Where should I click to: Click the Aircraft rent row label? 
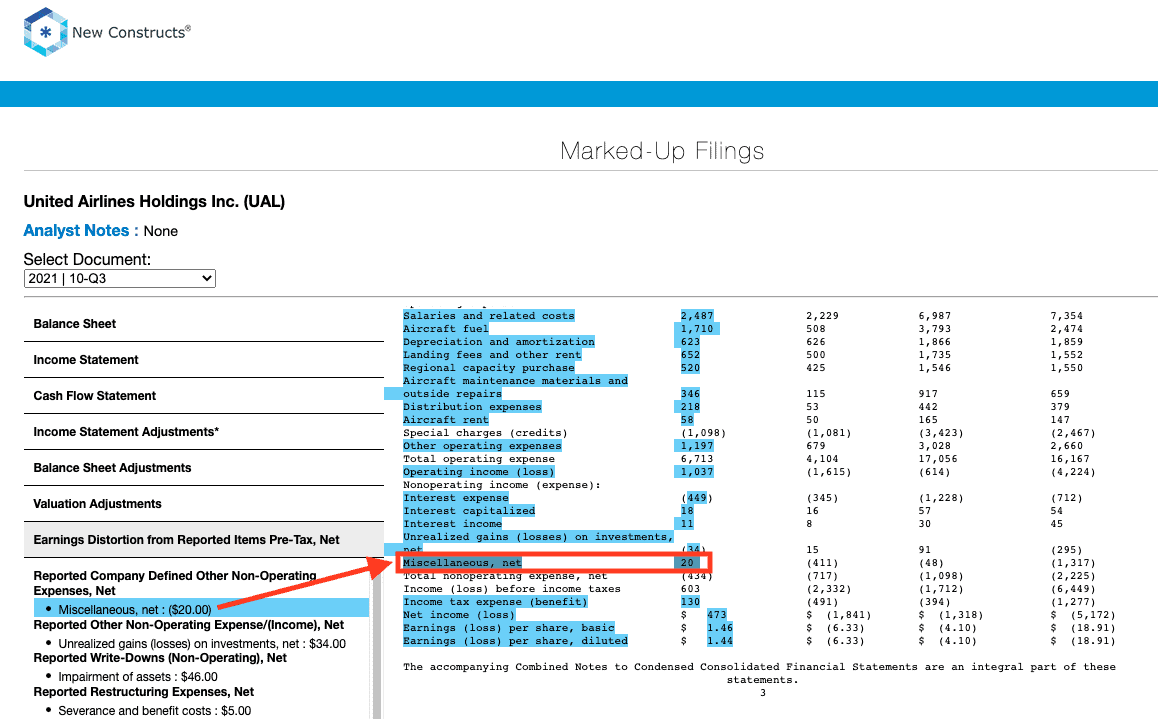pos(446,420)
